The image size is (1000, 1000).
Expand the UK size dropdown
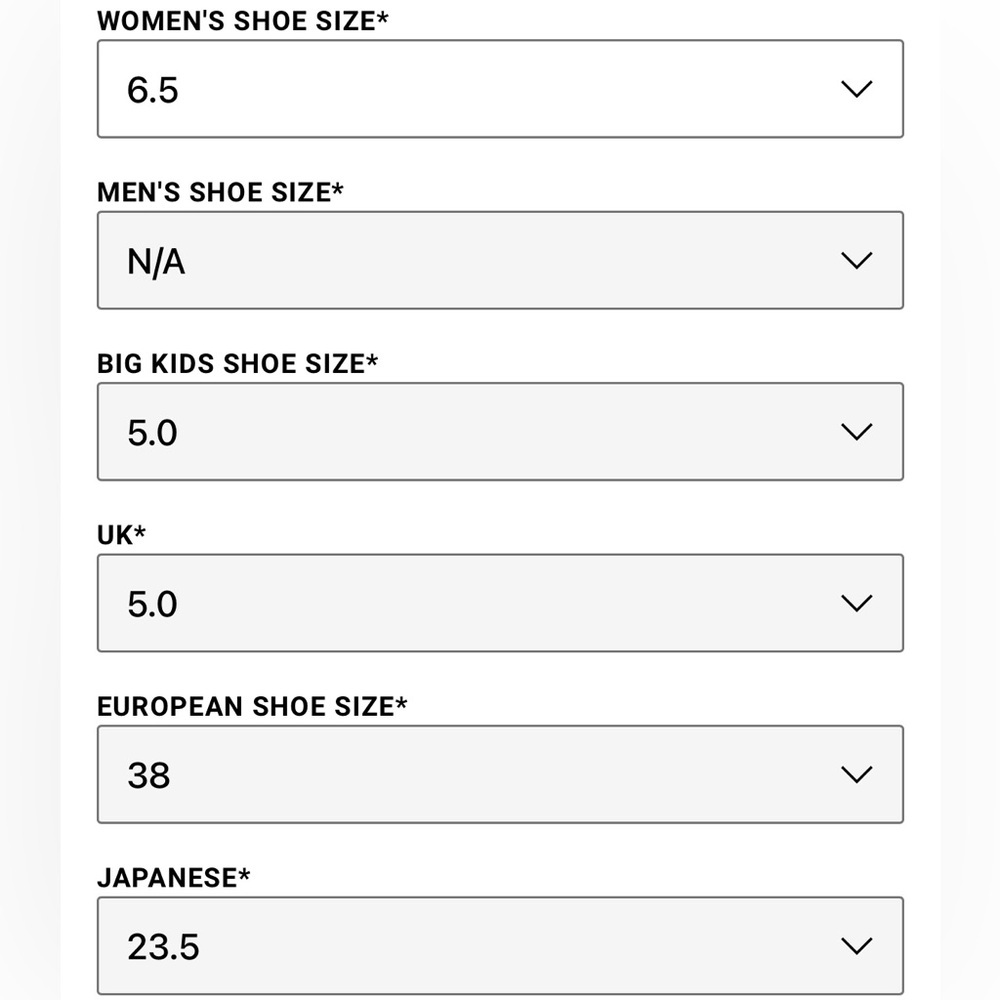click(x=498, y=603)
